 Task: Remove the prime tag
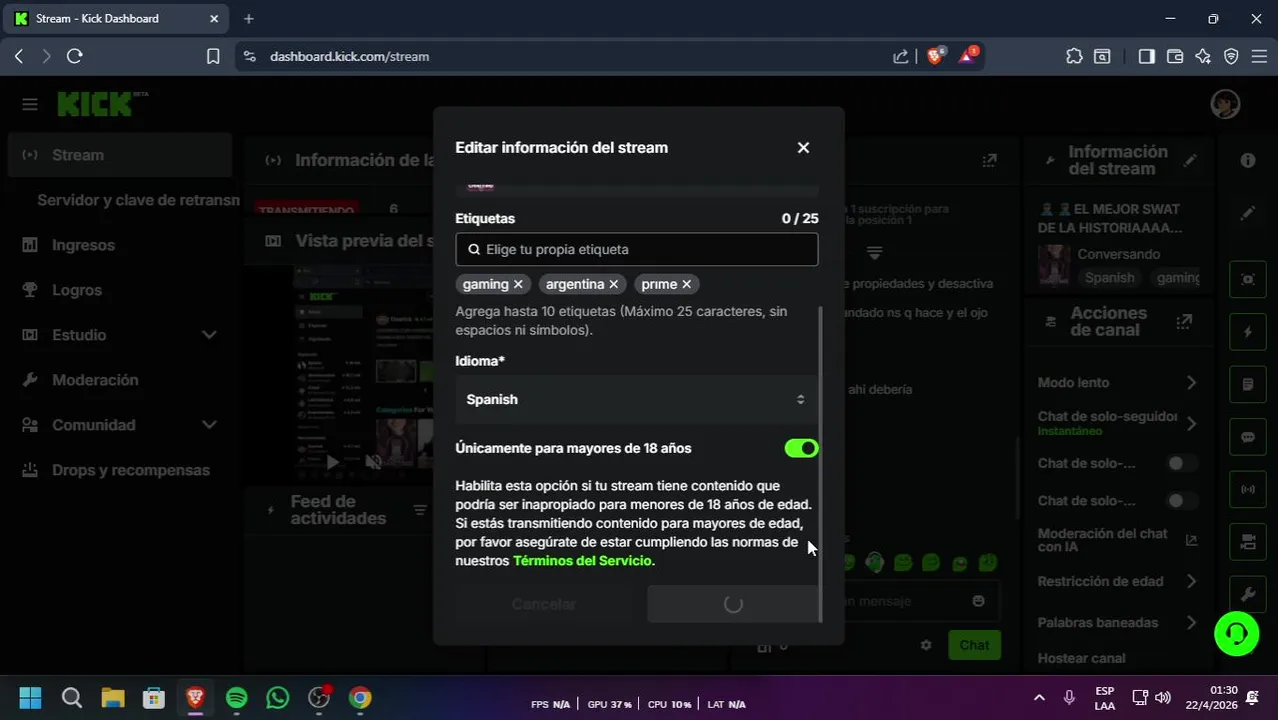click(686, 285)
